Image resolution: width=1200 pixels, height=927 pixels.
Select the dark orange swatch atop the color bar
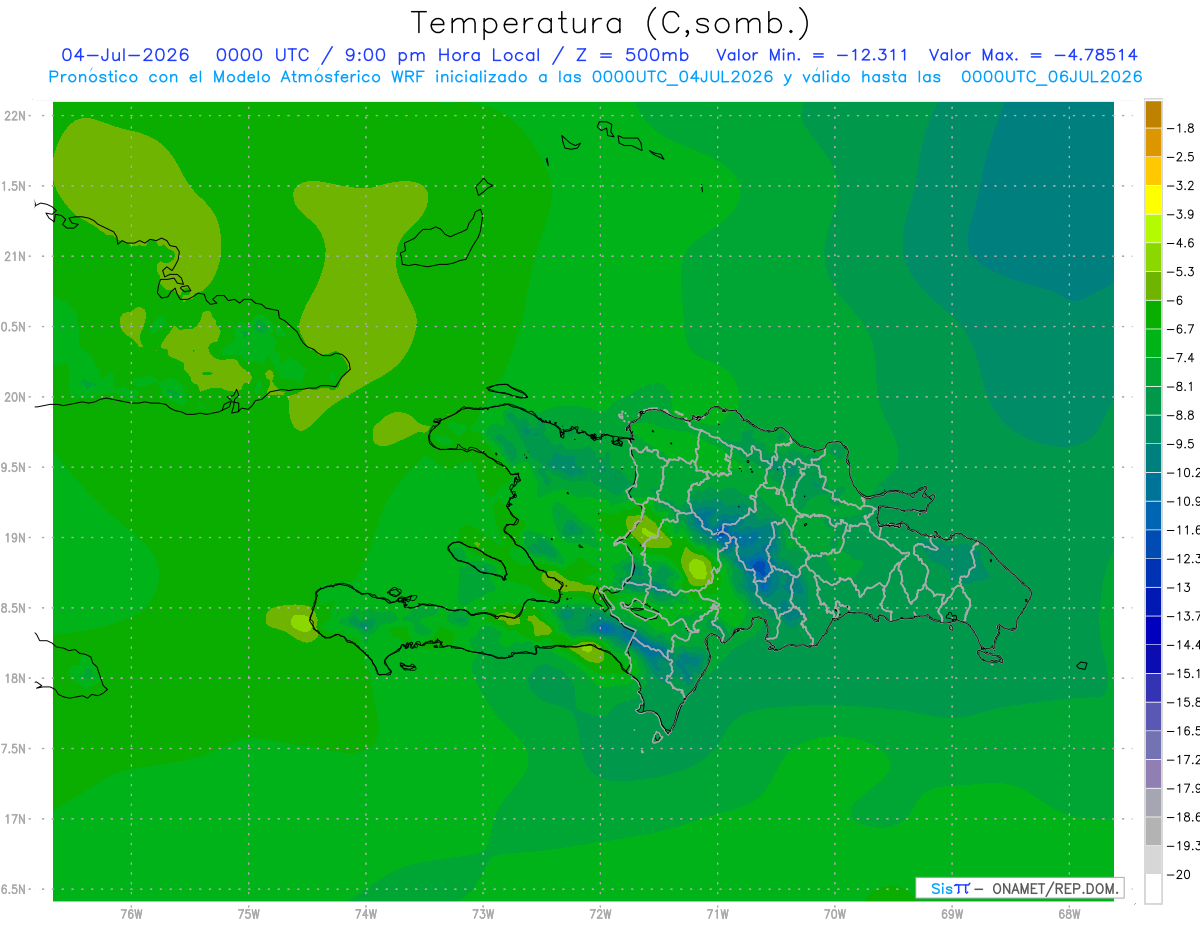pos(1153,115)
